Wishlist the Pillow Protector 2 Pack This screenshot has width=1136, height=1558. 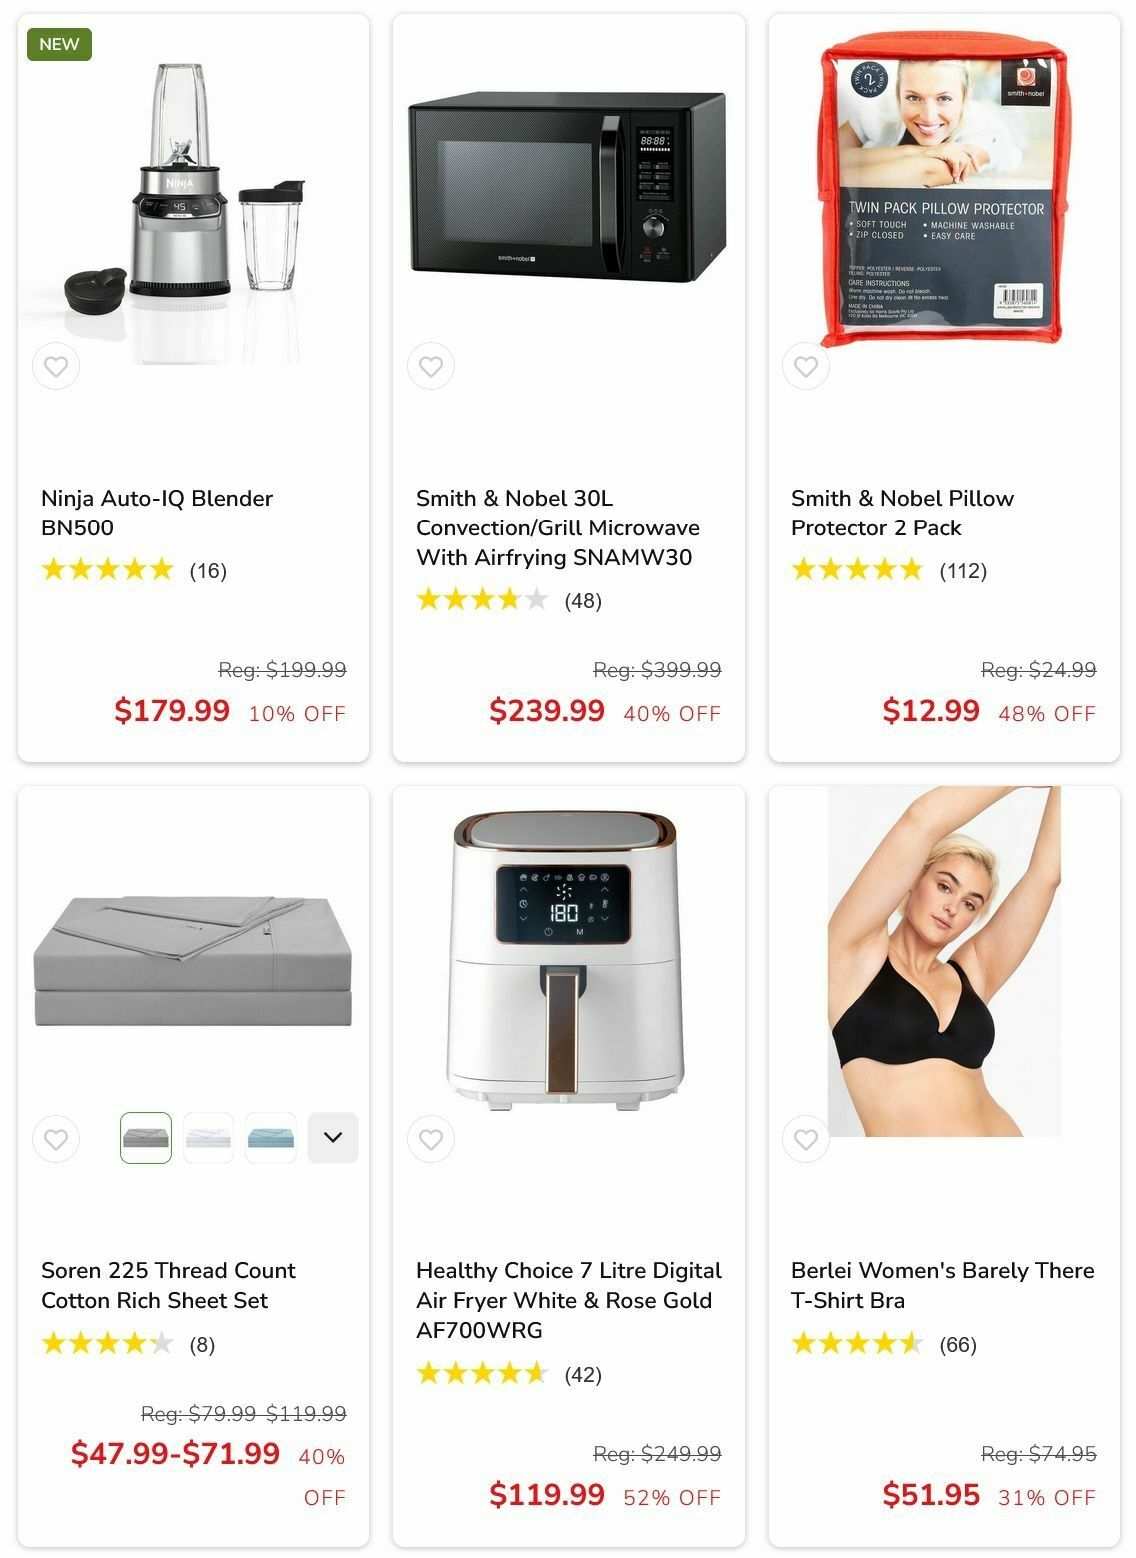[806, 367]
